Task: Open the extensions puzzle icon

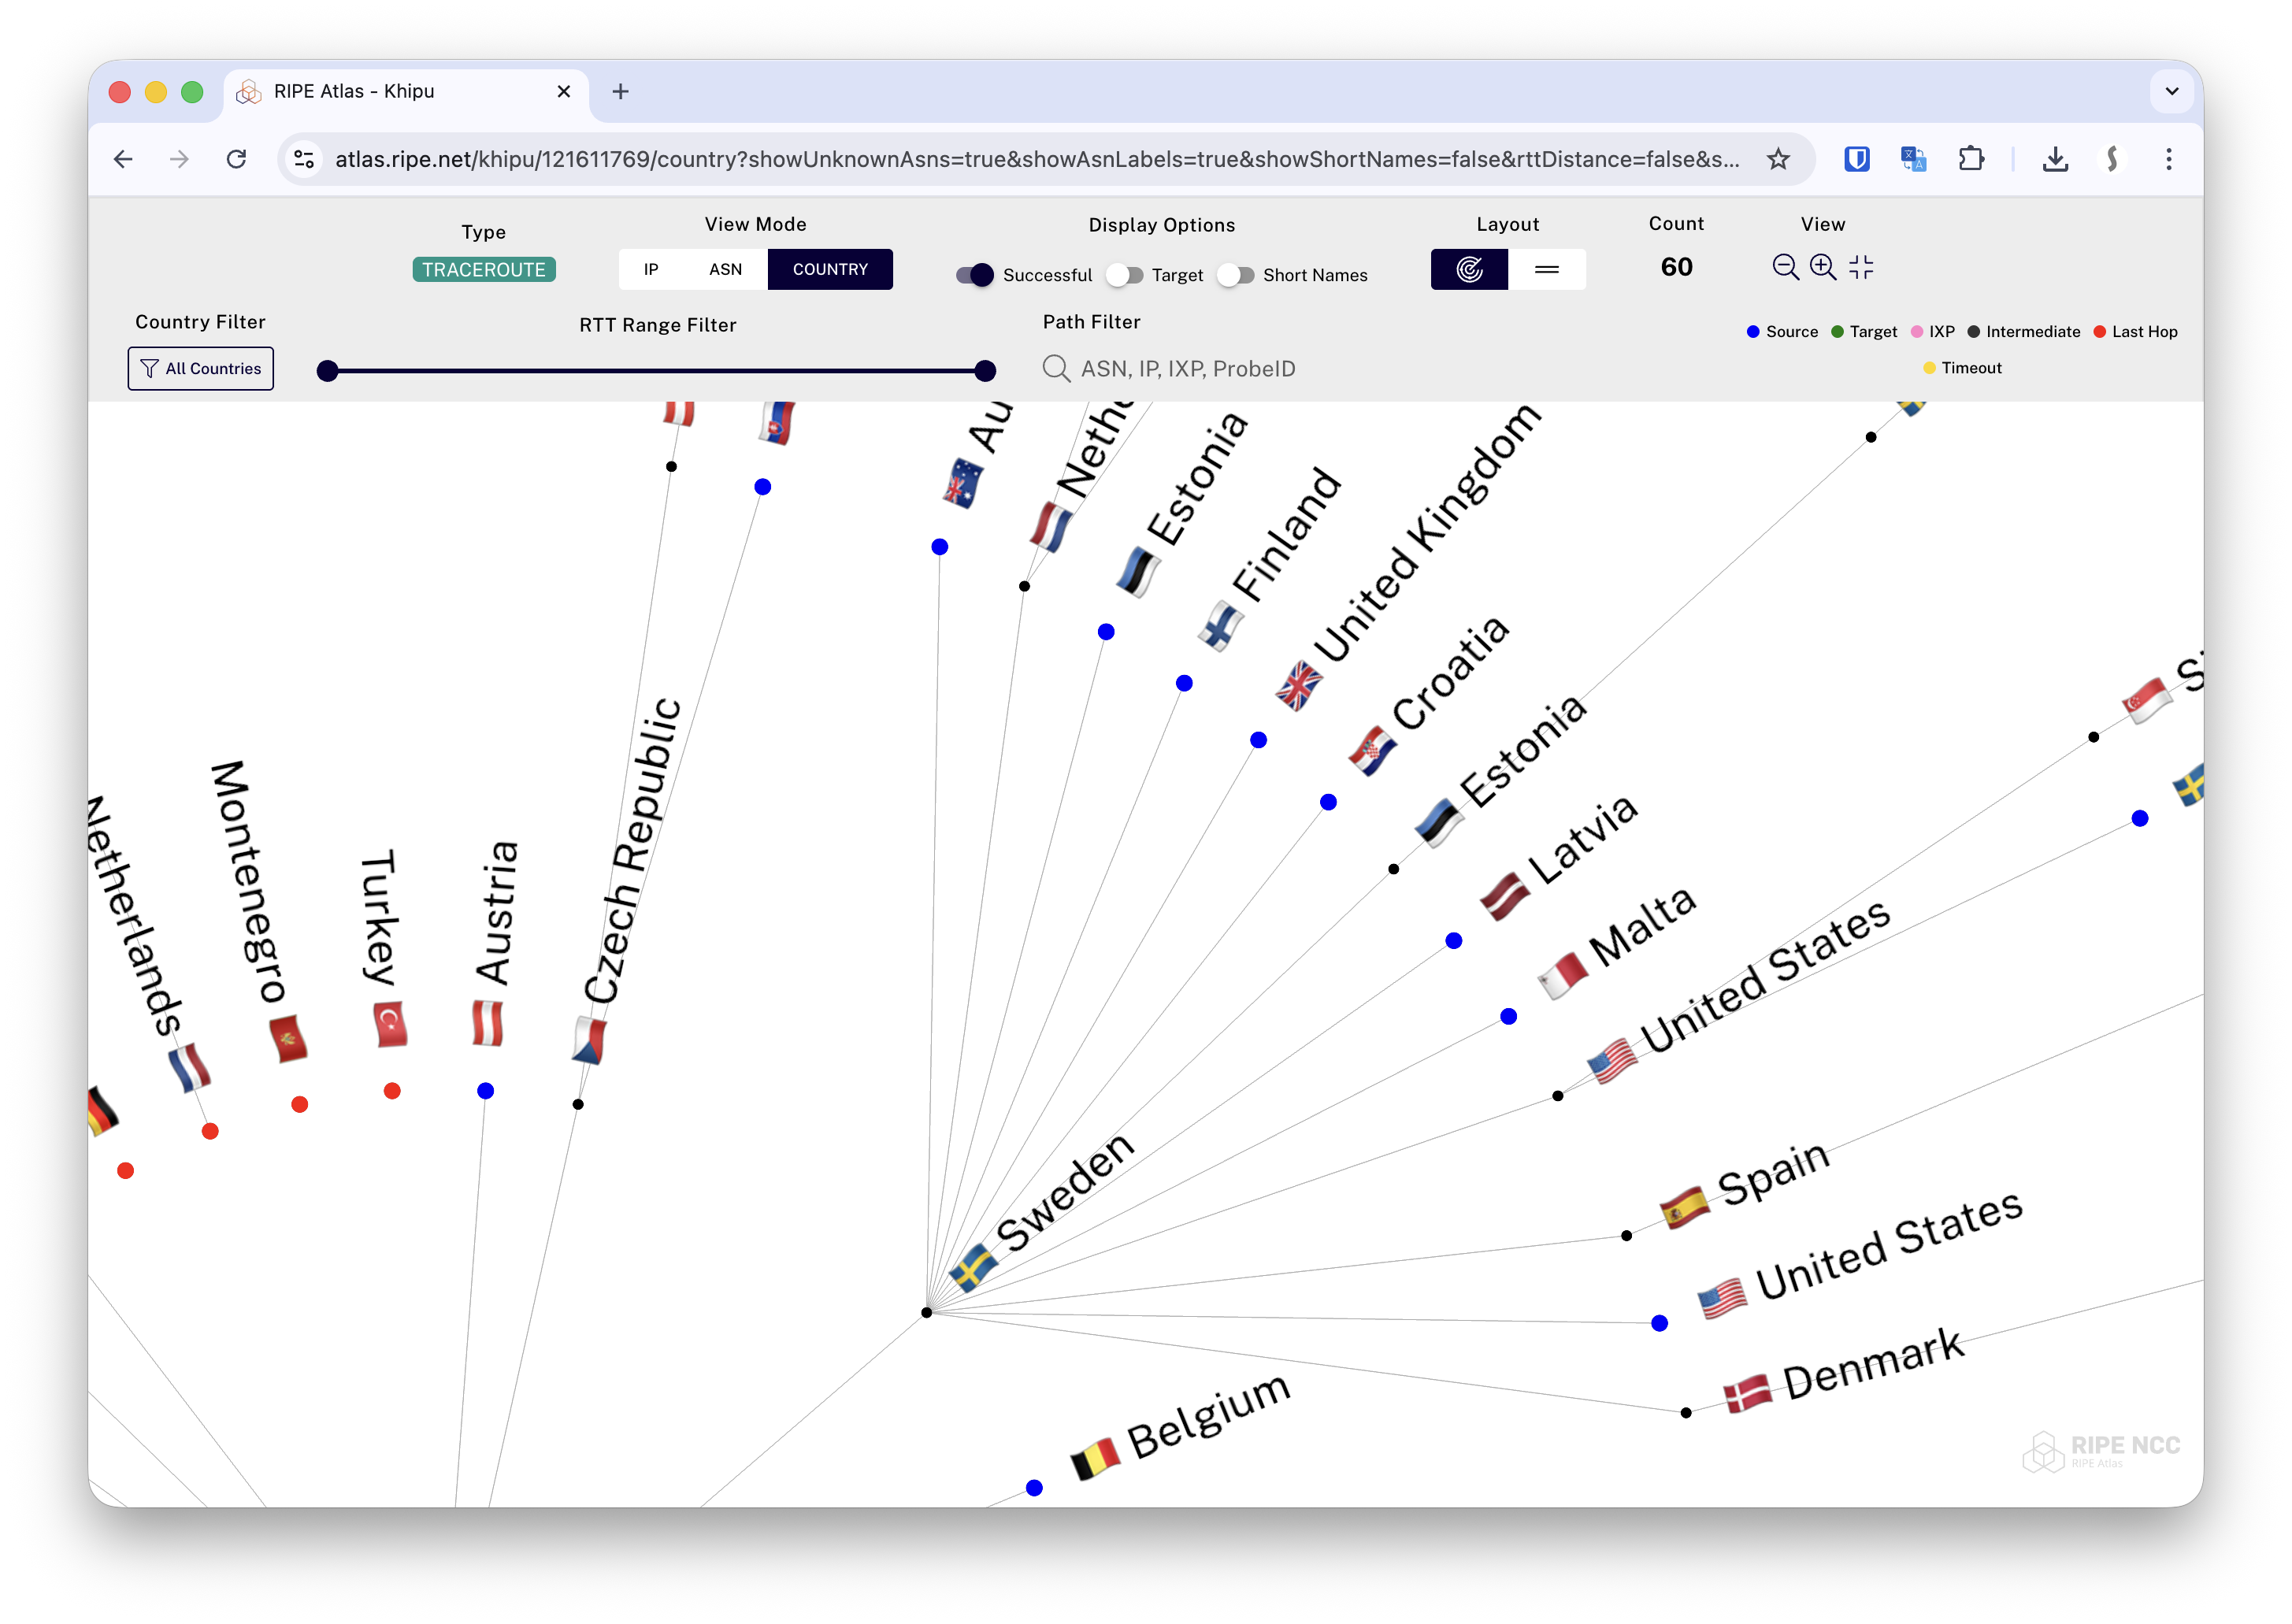Action: (x=1971, y=159)
